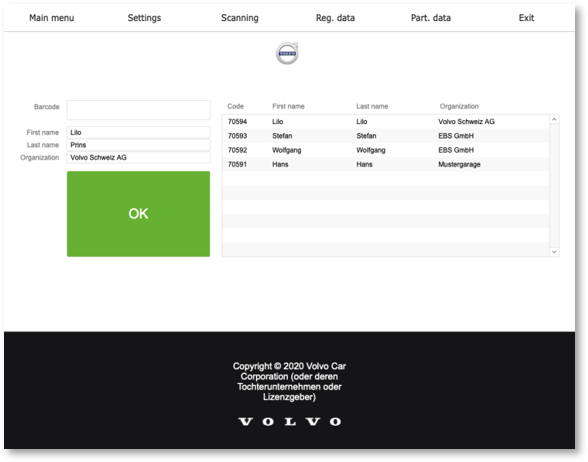588x462 pixels.
Task: Switch to the Scanning menu
Action: [x=240, y=18]
